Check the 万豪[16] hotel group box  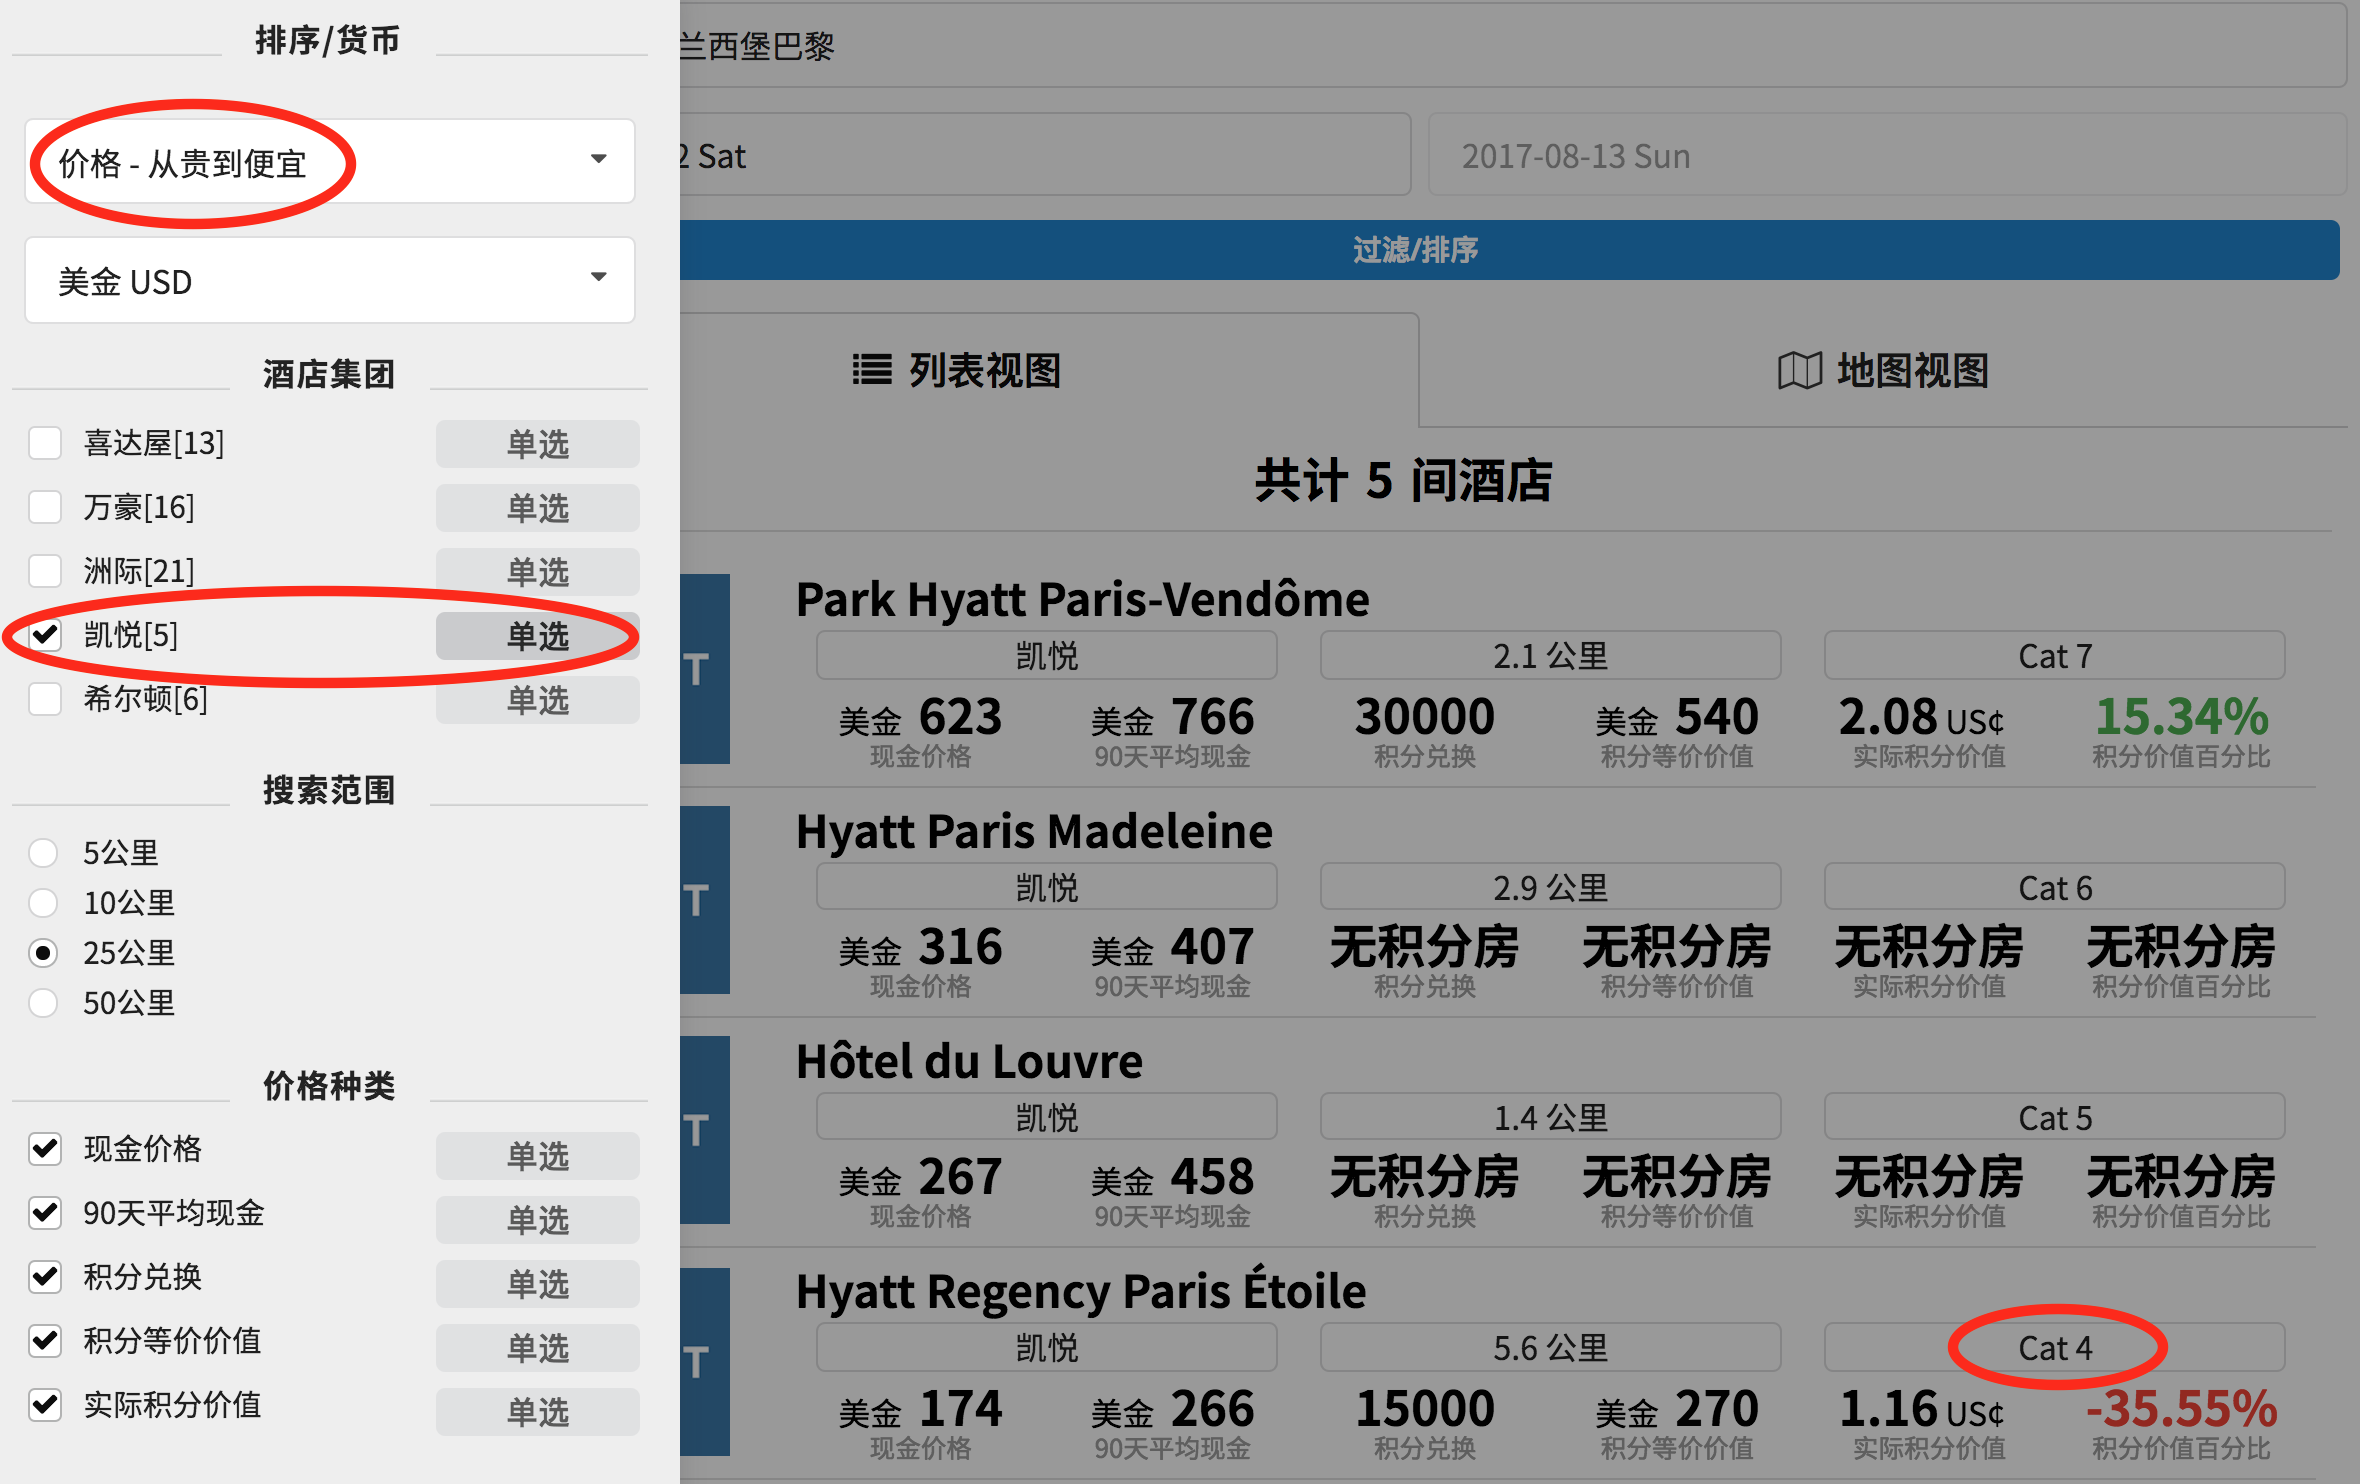click(45, 507)
